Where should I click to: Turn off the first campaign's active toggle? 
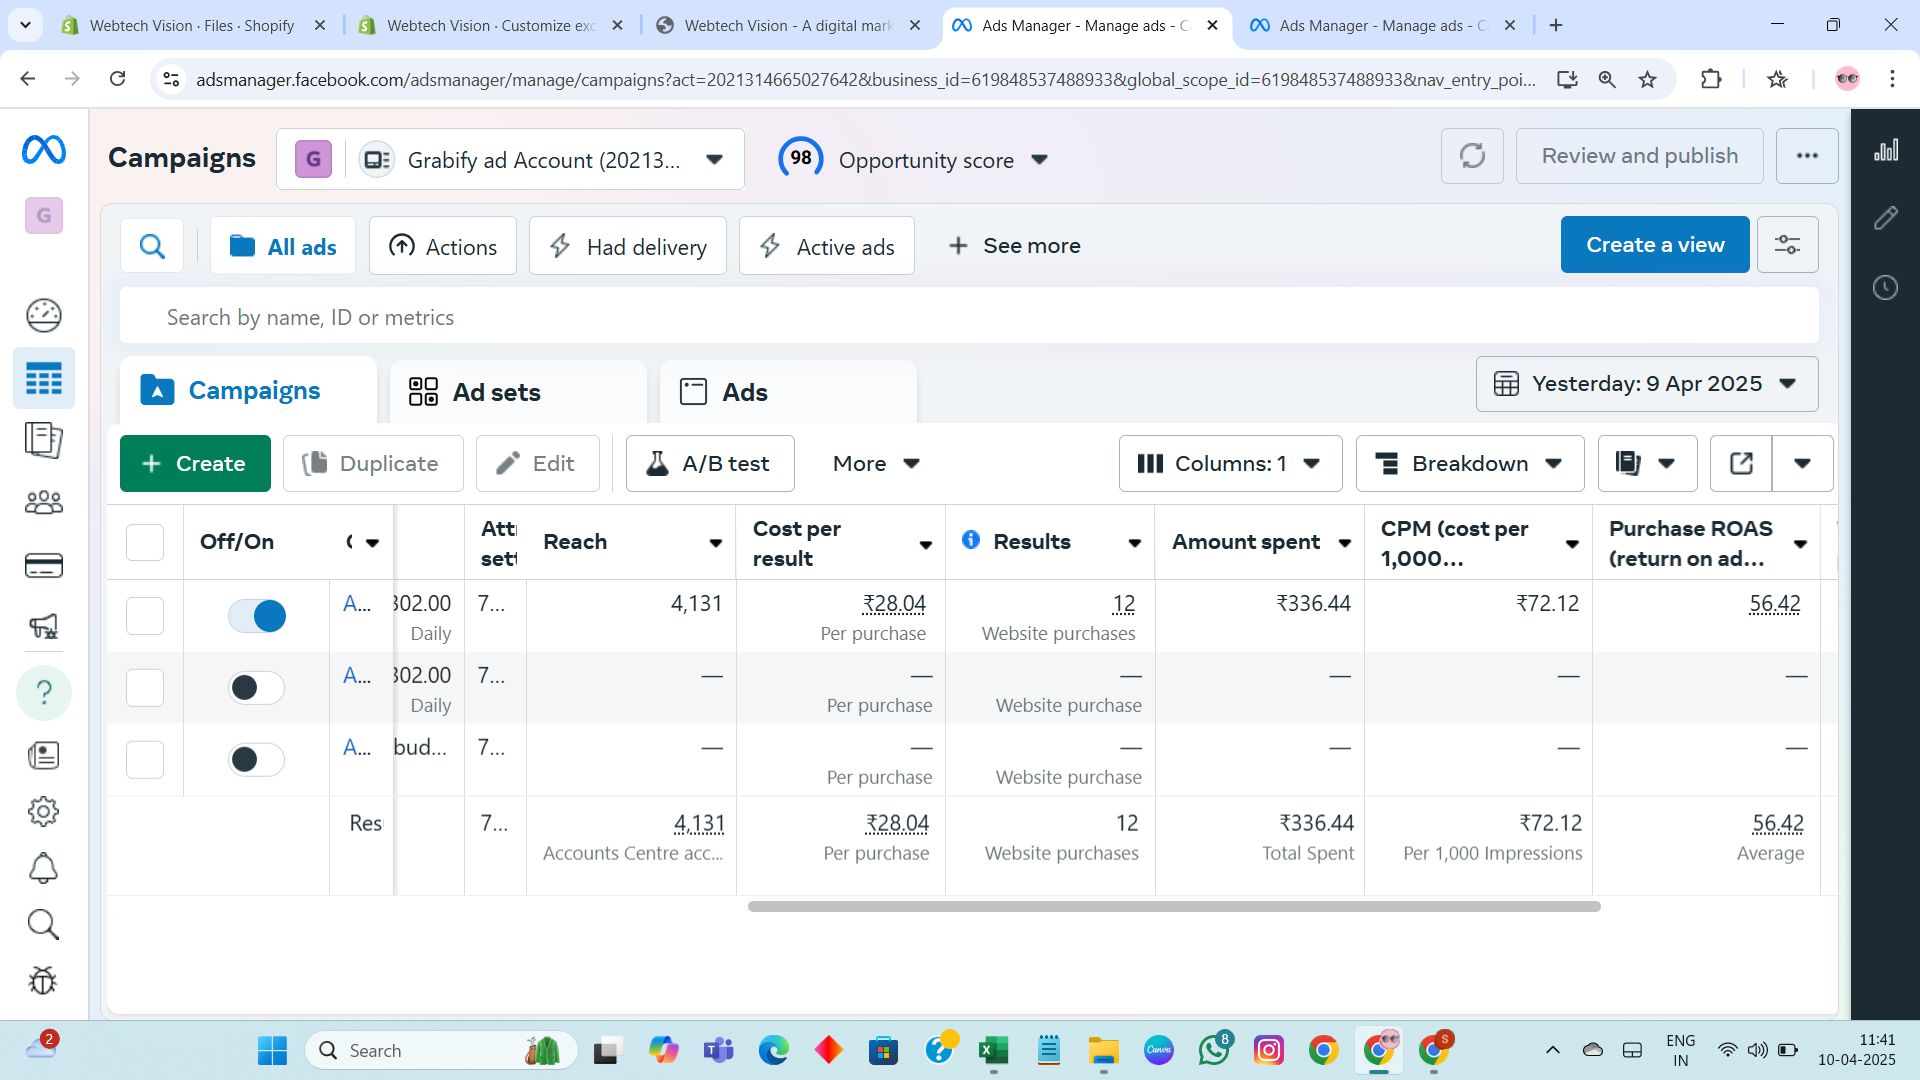point(257,616)
